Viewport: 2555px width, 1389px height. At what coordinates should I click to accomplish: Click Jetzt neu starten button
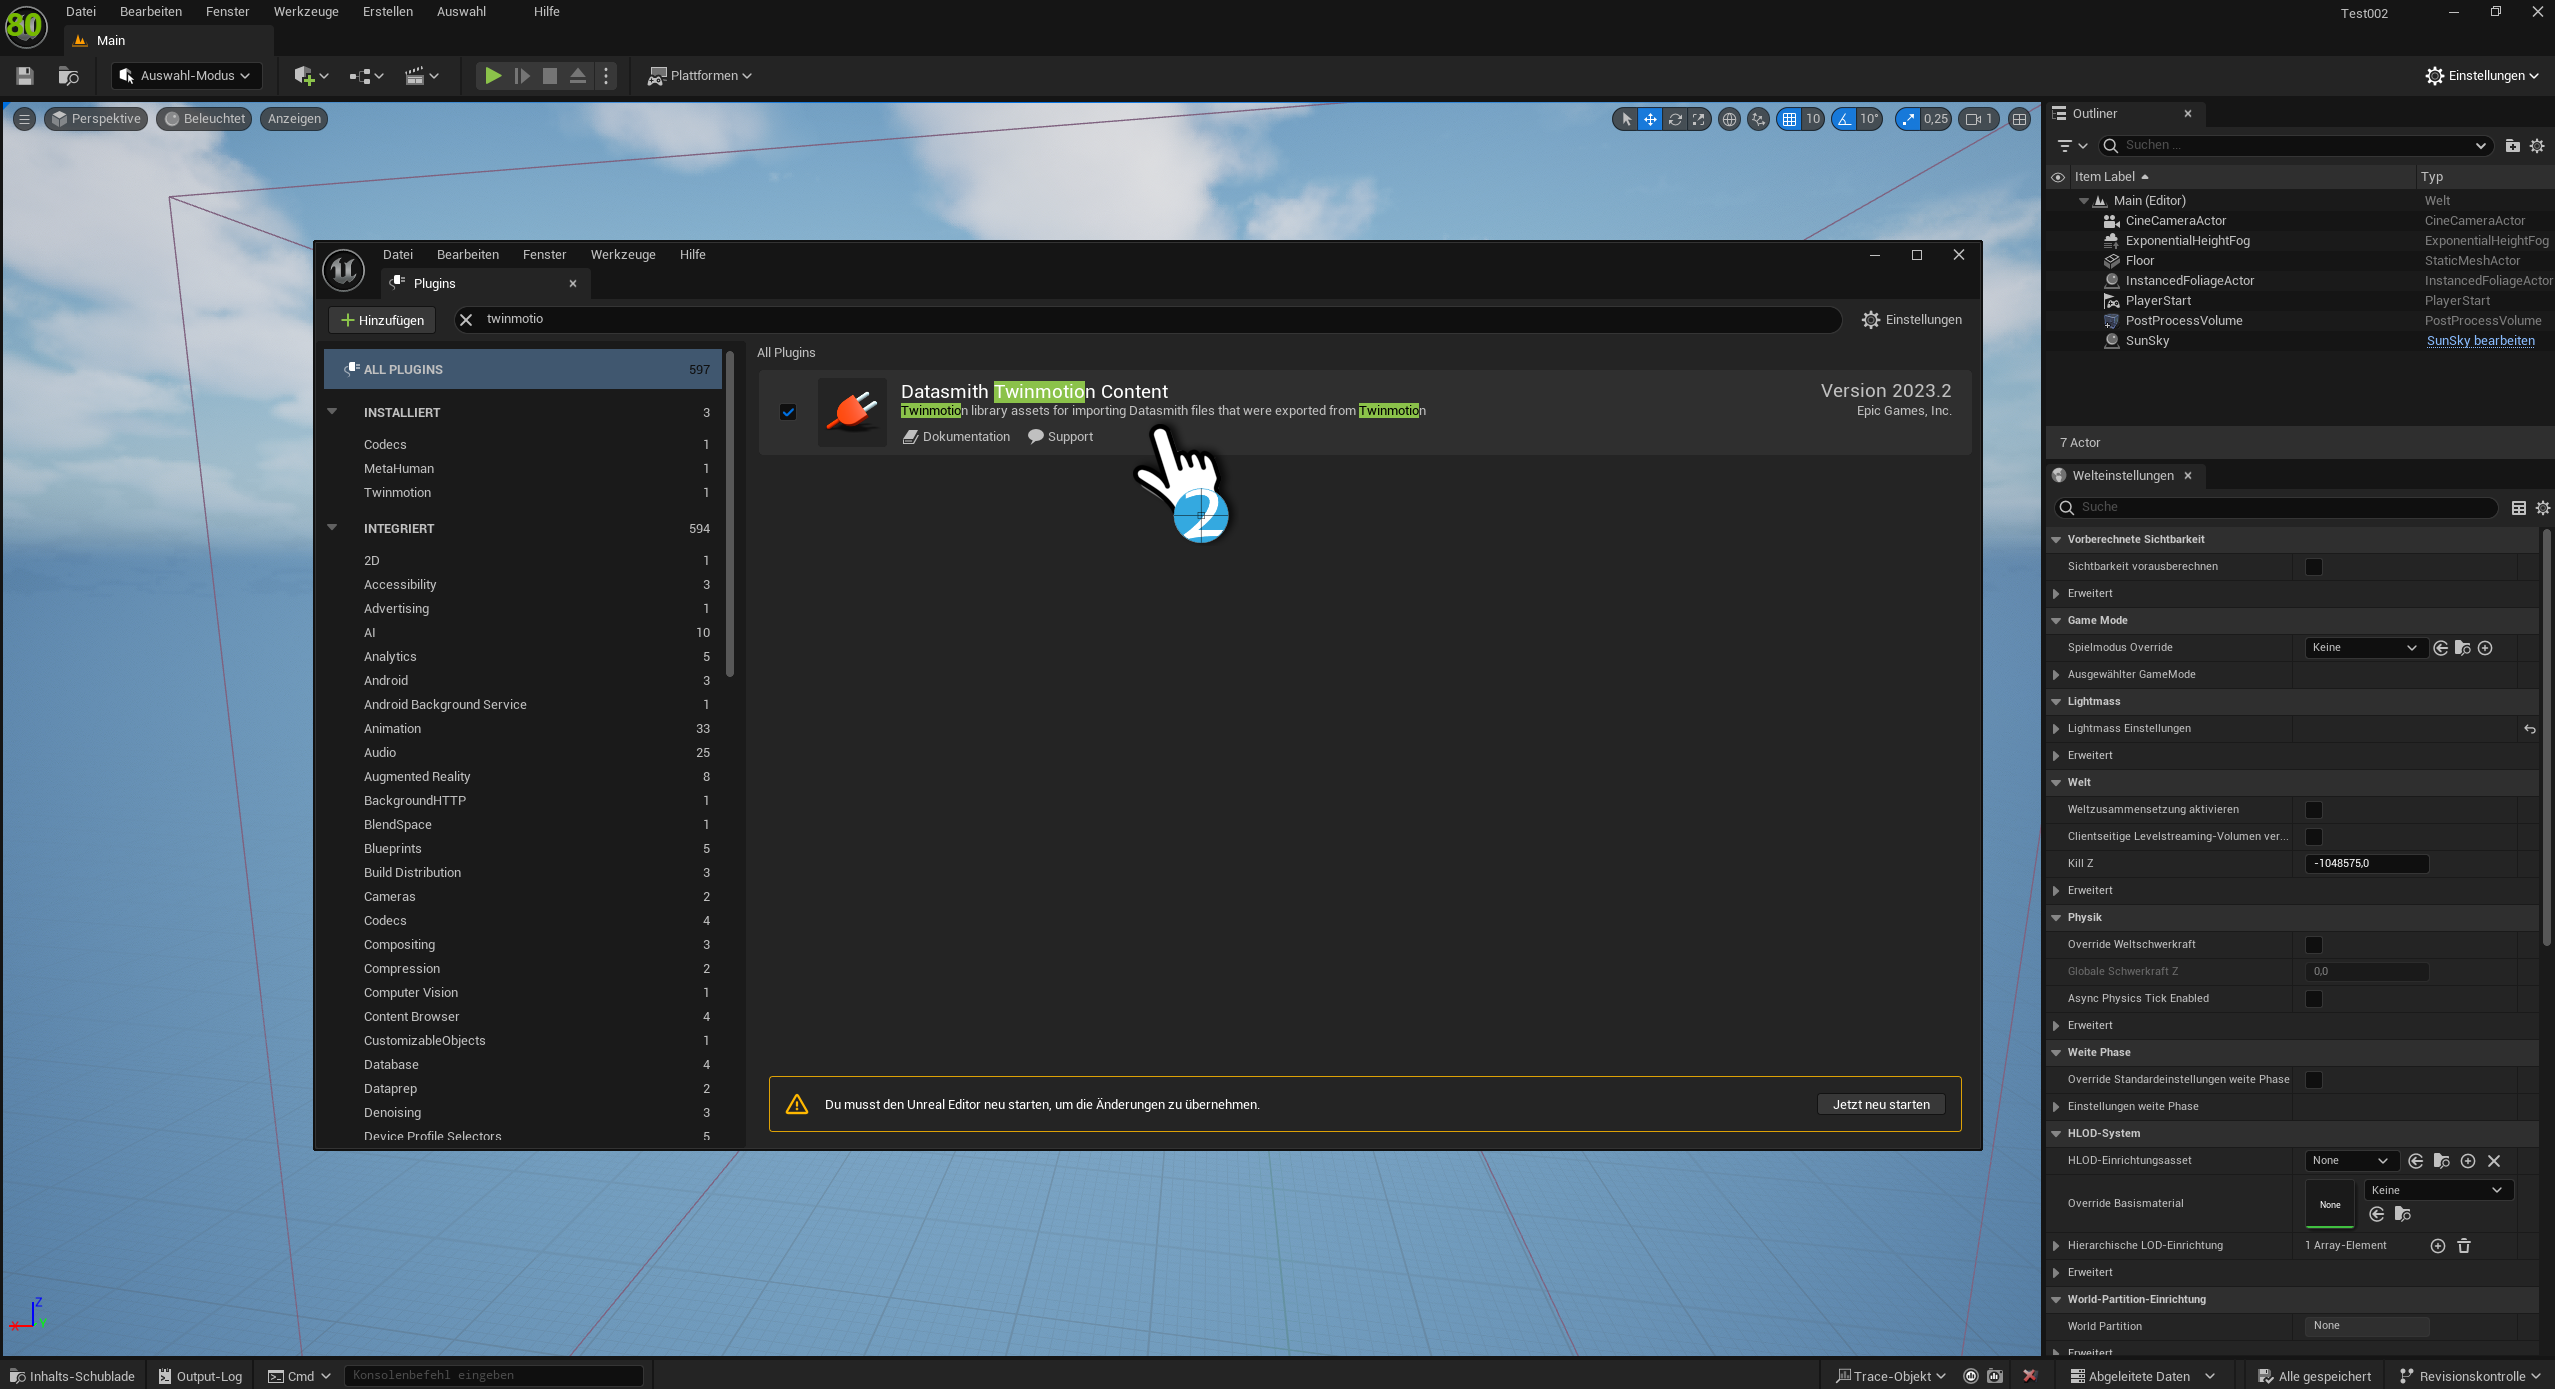(x=1881, y=1105)
